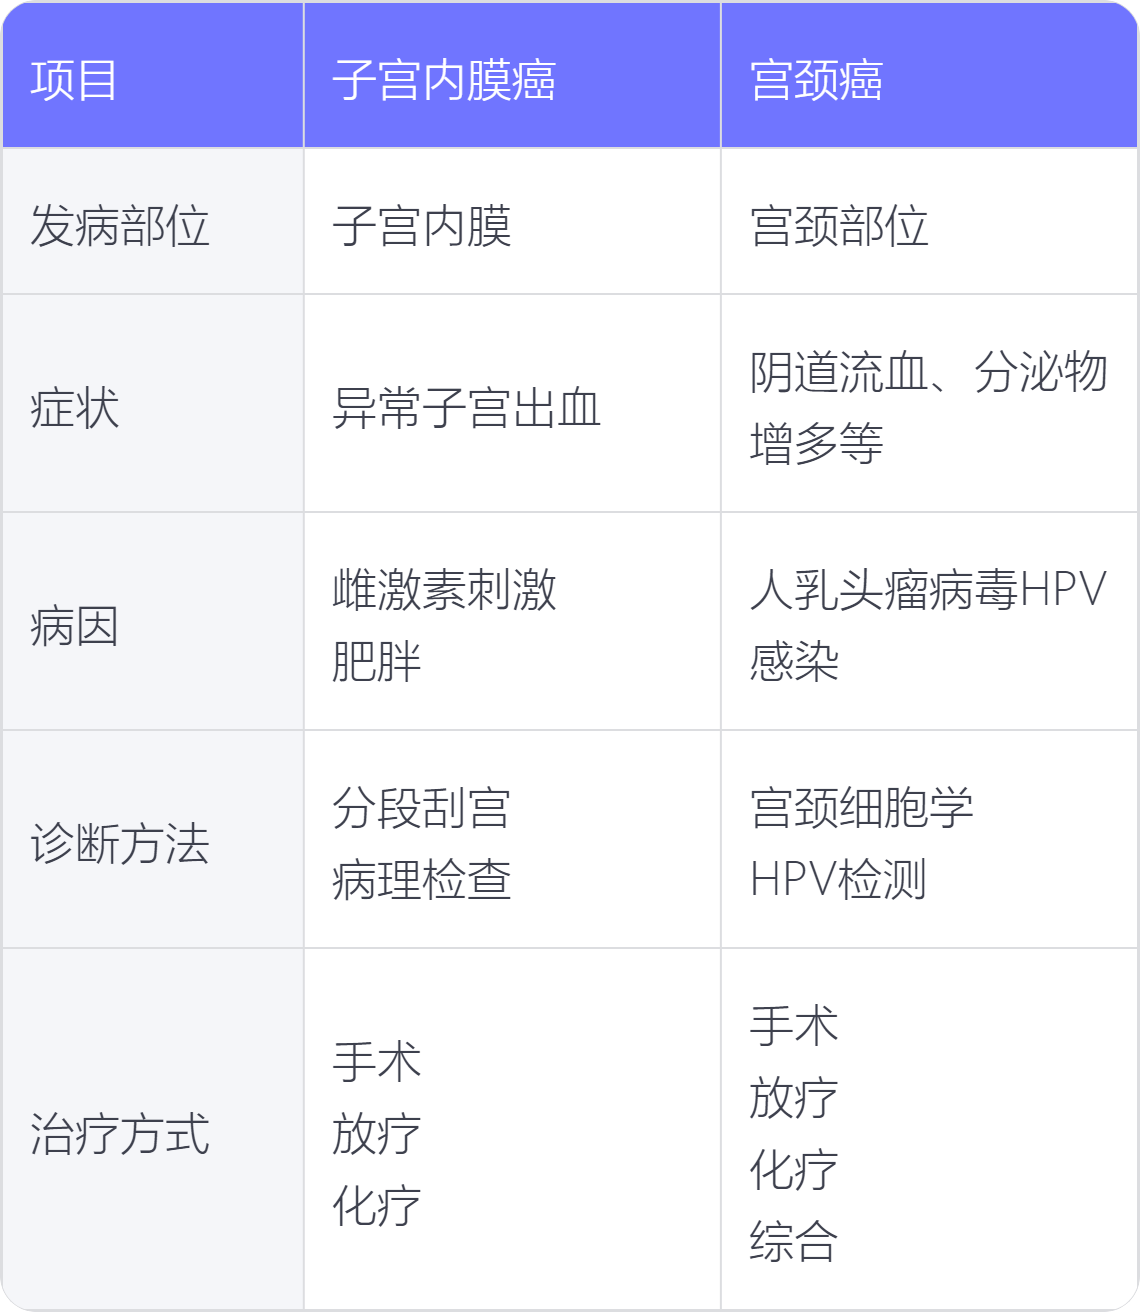Click 手术 under the 子宫内膜癌 column

click(x=377, y=1061)
